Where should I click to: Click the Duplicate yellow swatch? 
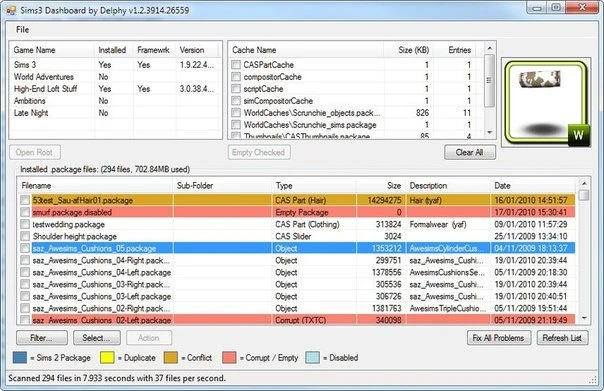(x=107, y=357)
